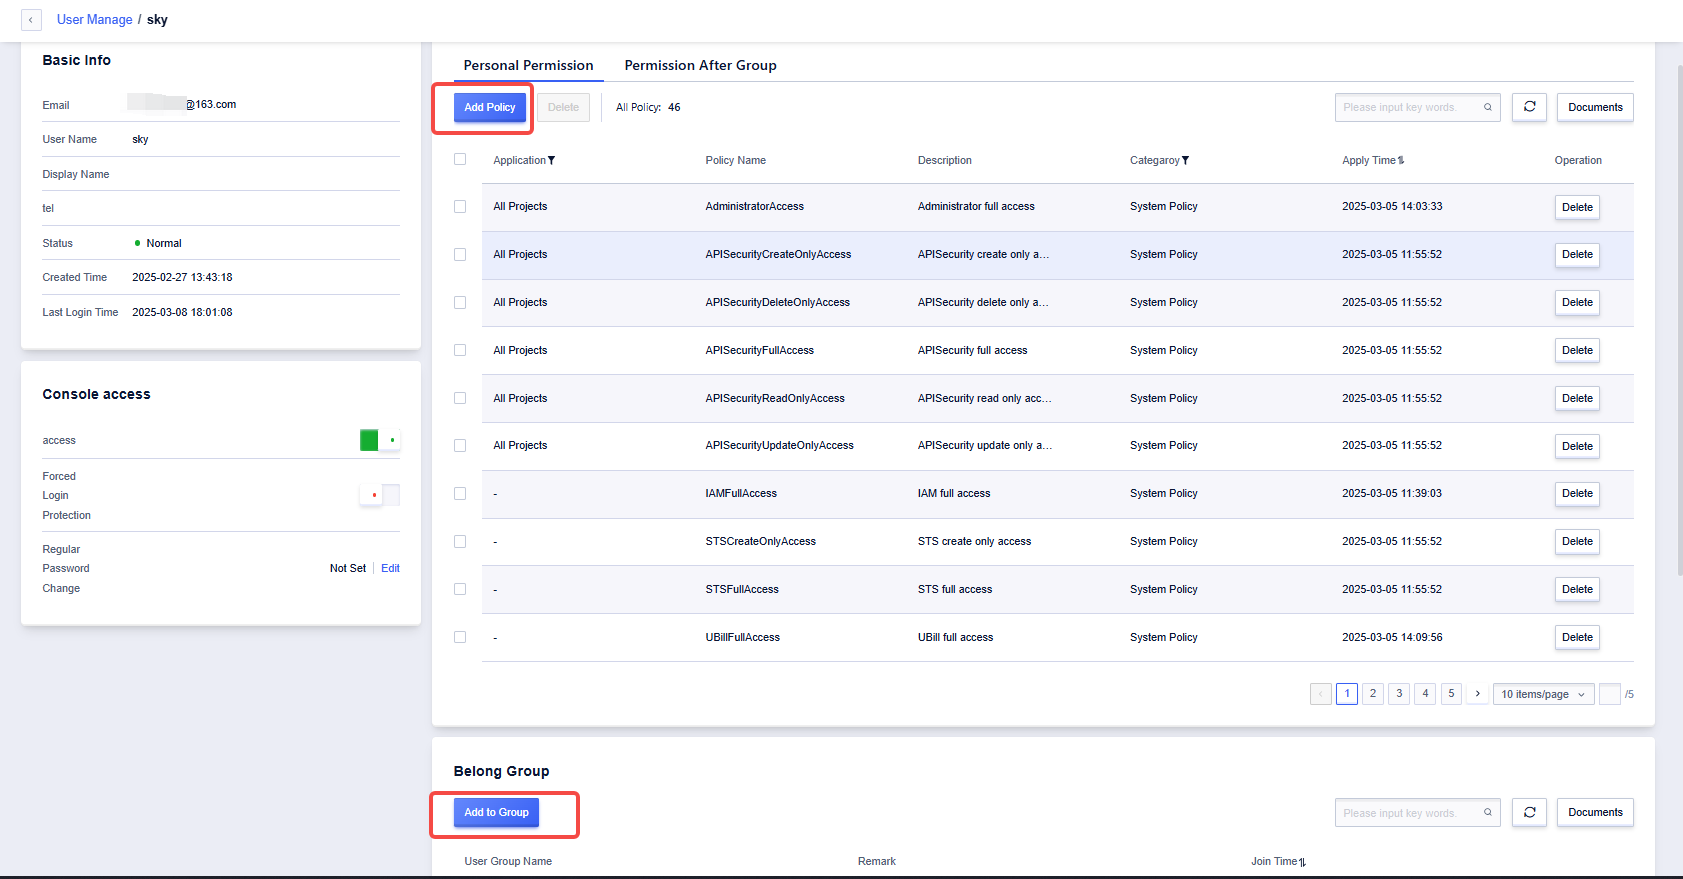
Task: Edit Regular Password Change setting
Action: [x=390, y=568]
